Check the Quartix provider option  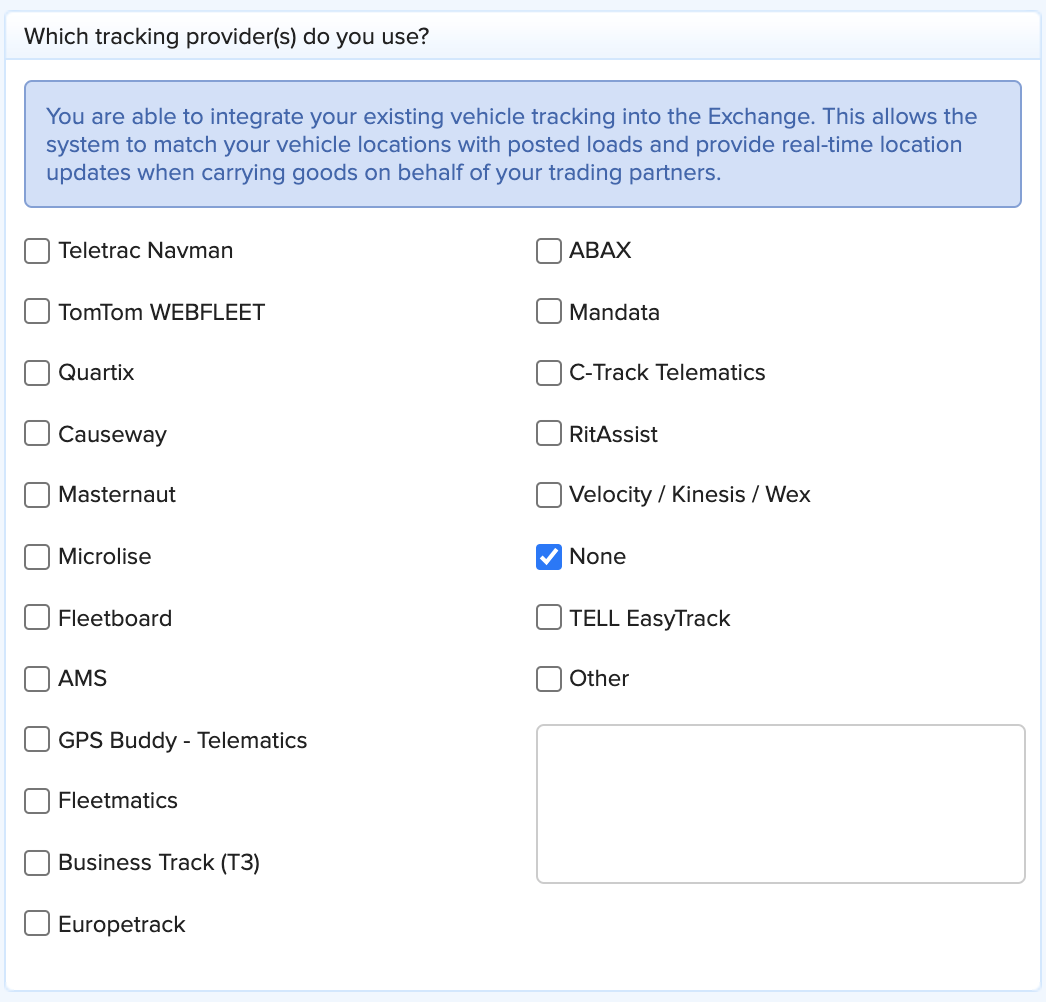click(x=37, y=373)
